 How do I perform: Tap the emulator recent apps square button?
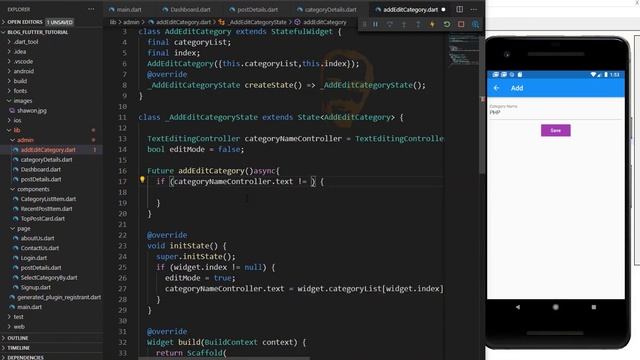pos(593,307)
